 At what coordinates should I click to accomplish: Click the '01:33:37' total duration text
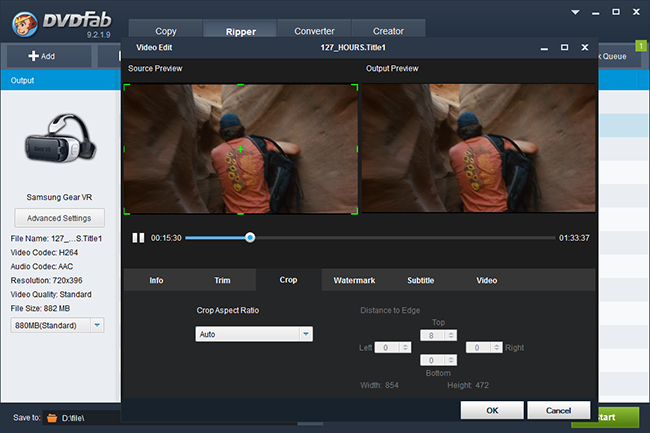(x=574, y=238)
